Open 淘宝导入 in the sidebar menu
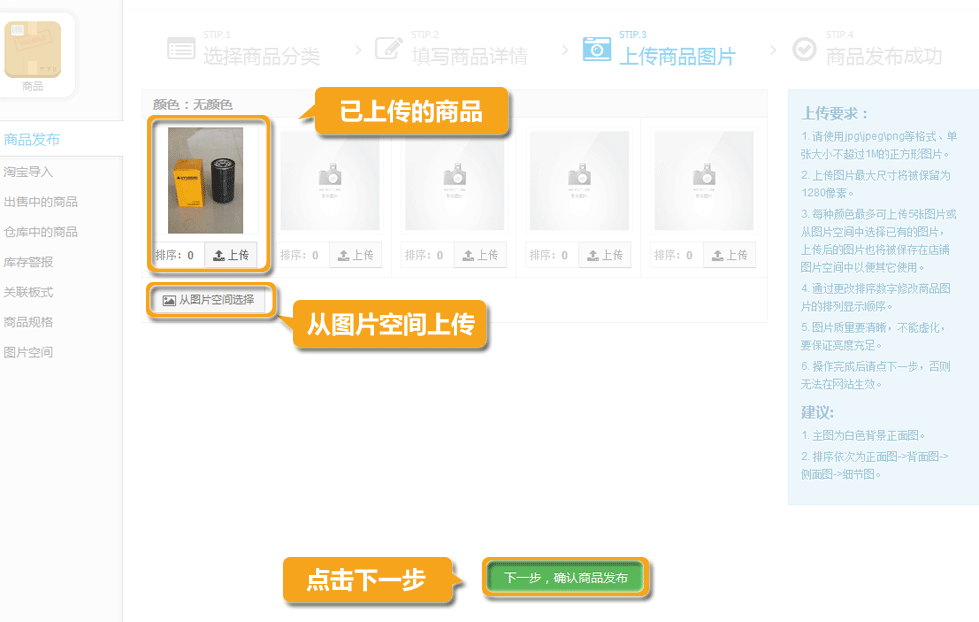The image size is (979, 622). (x=28, y=172)
